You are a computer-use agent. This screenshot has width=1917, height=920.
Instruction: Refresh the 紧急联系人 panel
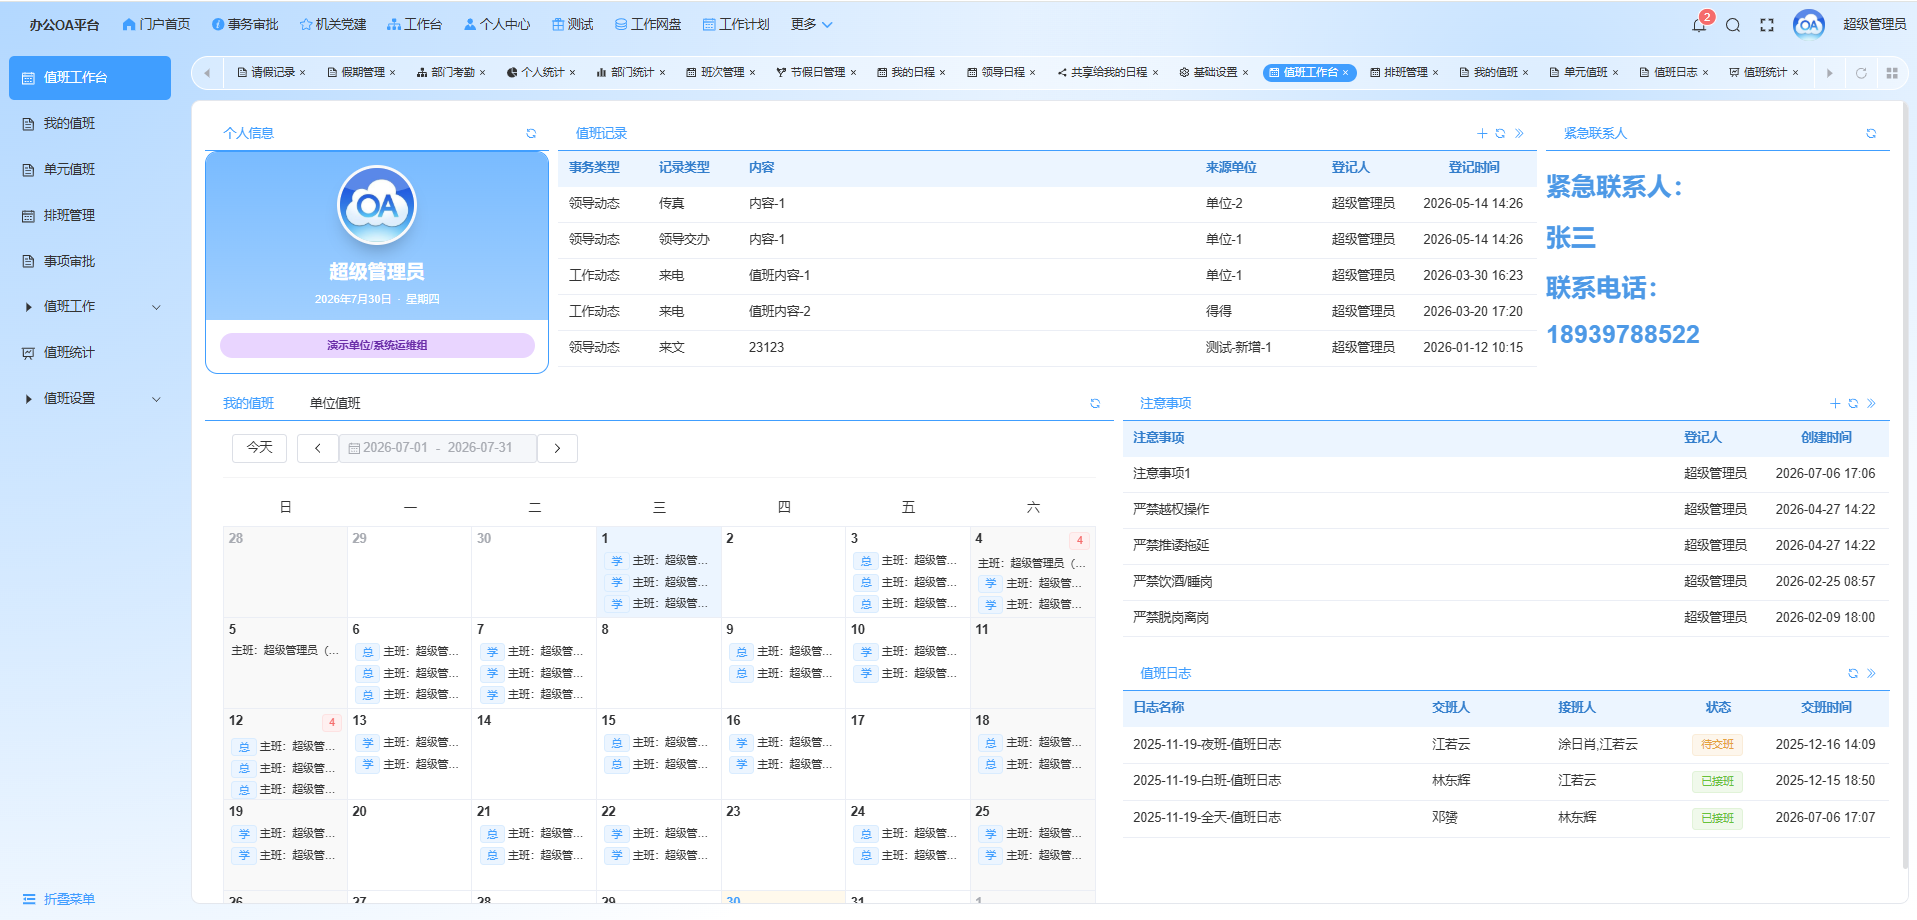[x=1871, y=133]
